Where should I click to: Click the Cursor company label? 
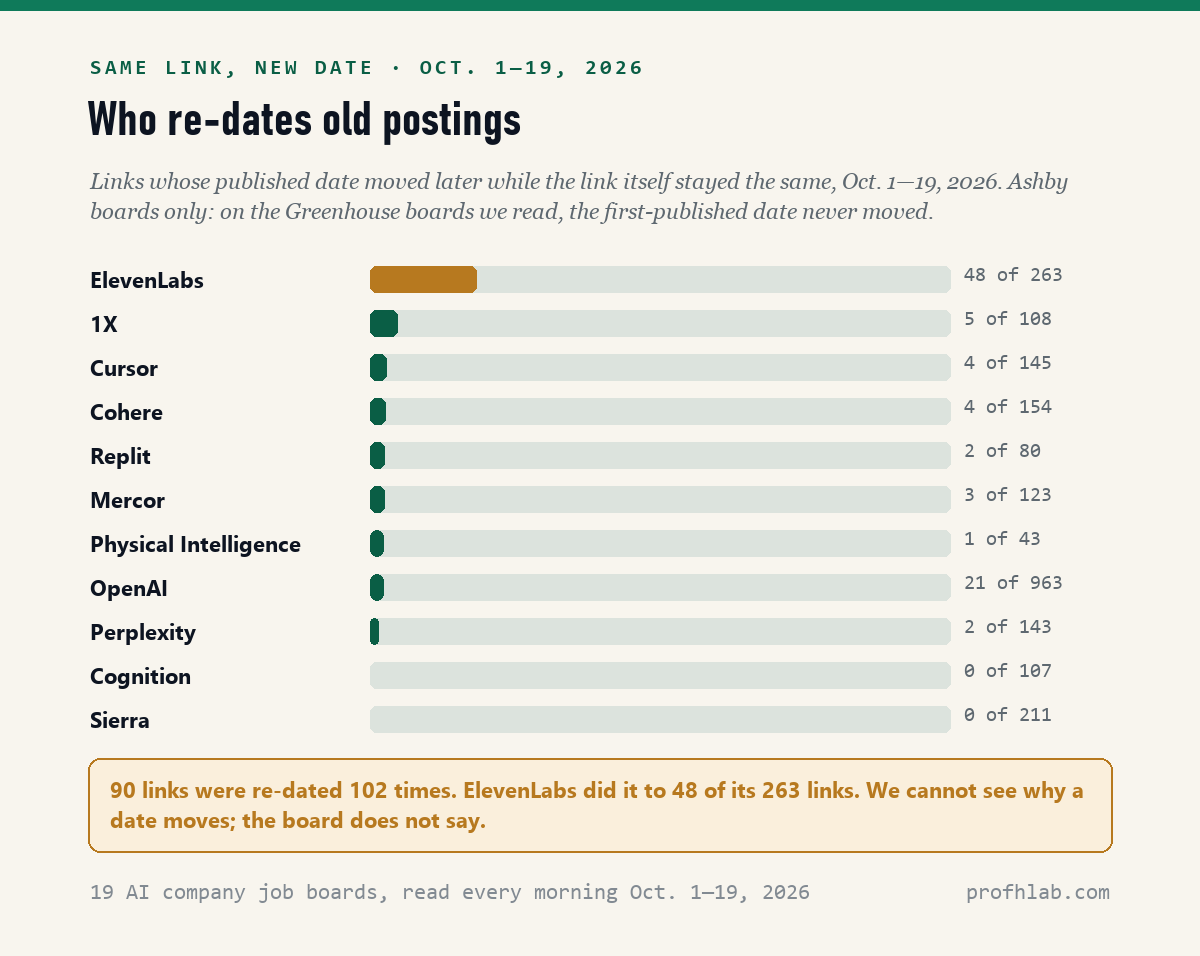click(x=124, y=369)
